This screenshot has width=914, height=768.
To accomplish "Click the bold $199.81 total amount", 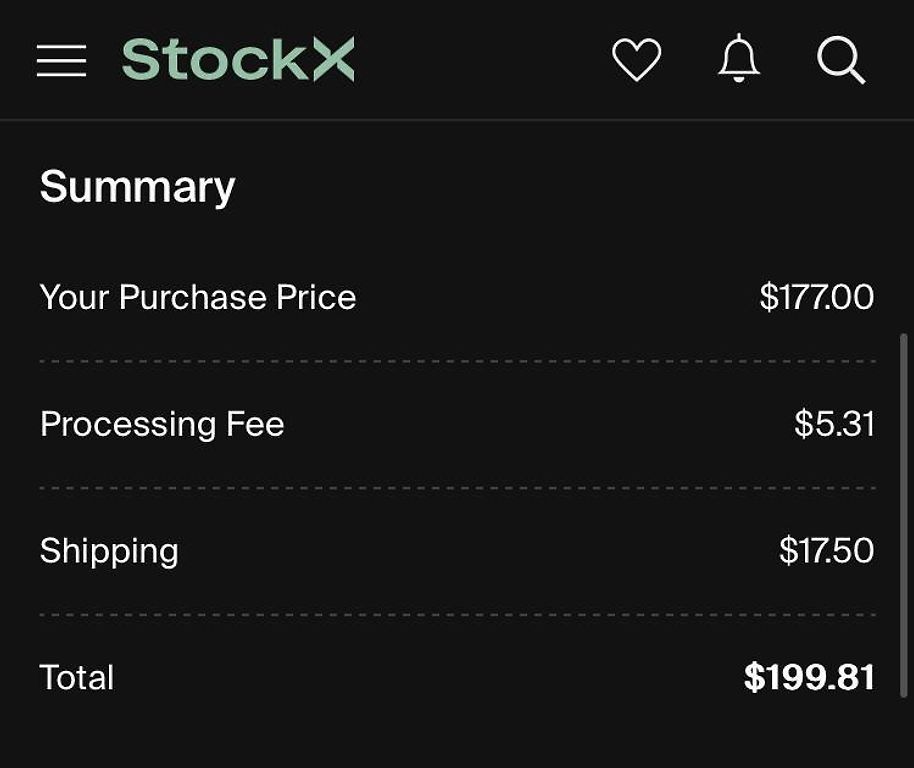I will point(809,678).
